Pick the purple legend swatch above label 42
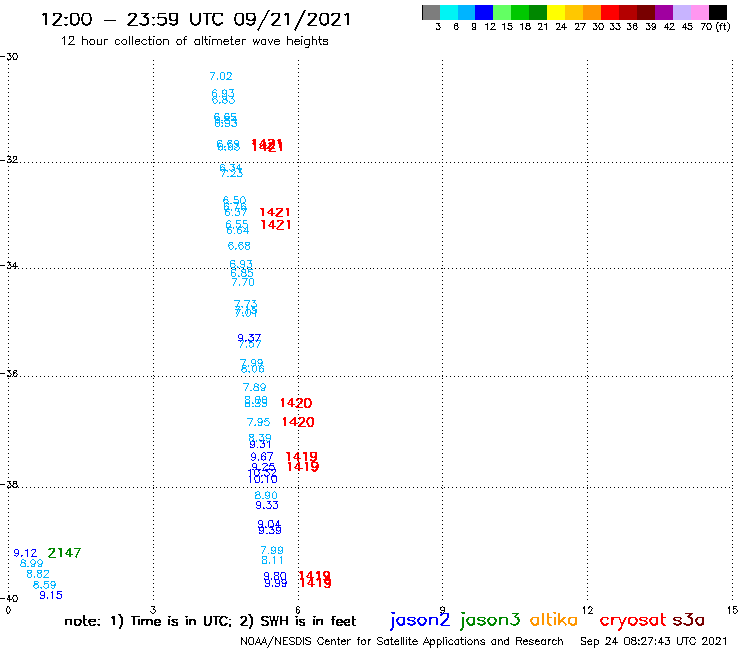 point(664,12)
